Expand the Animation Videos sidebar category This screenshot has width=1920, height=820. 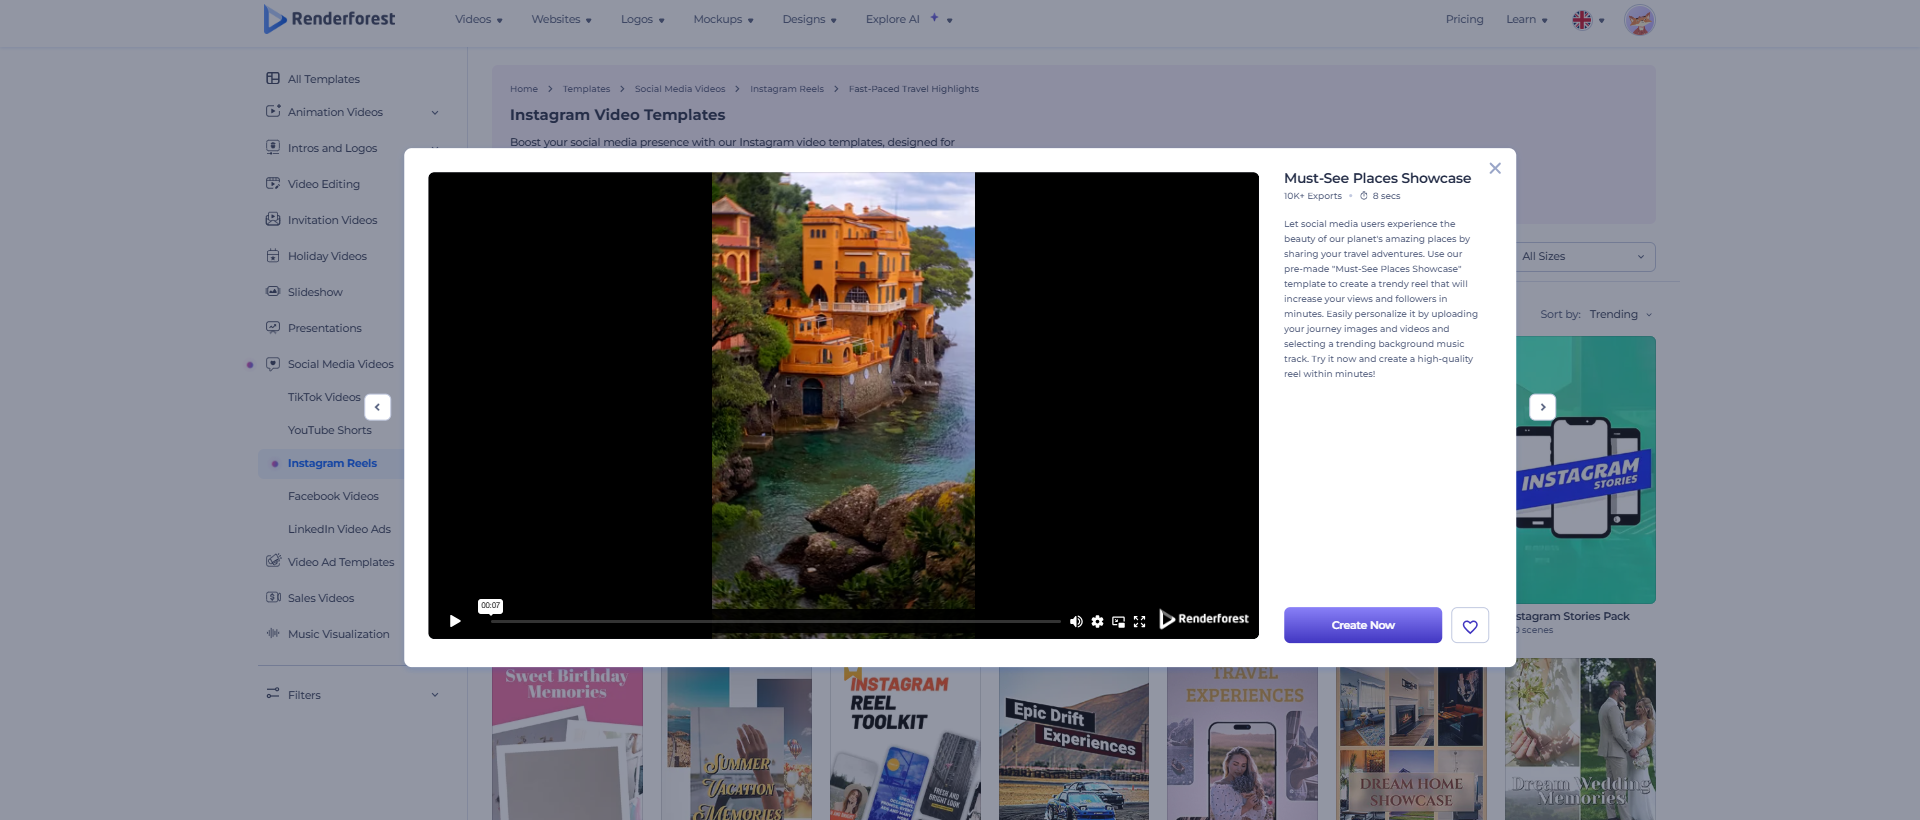click(x=435, y=113)
